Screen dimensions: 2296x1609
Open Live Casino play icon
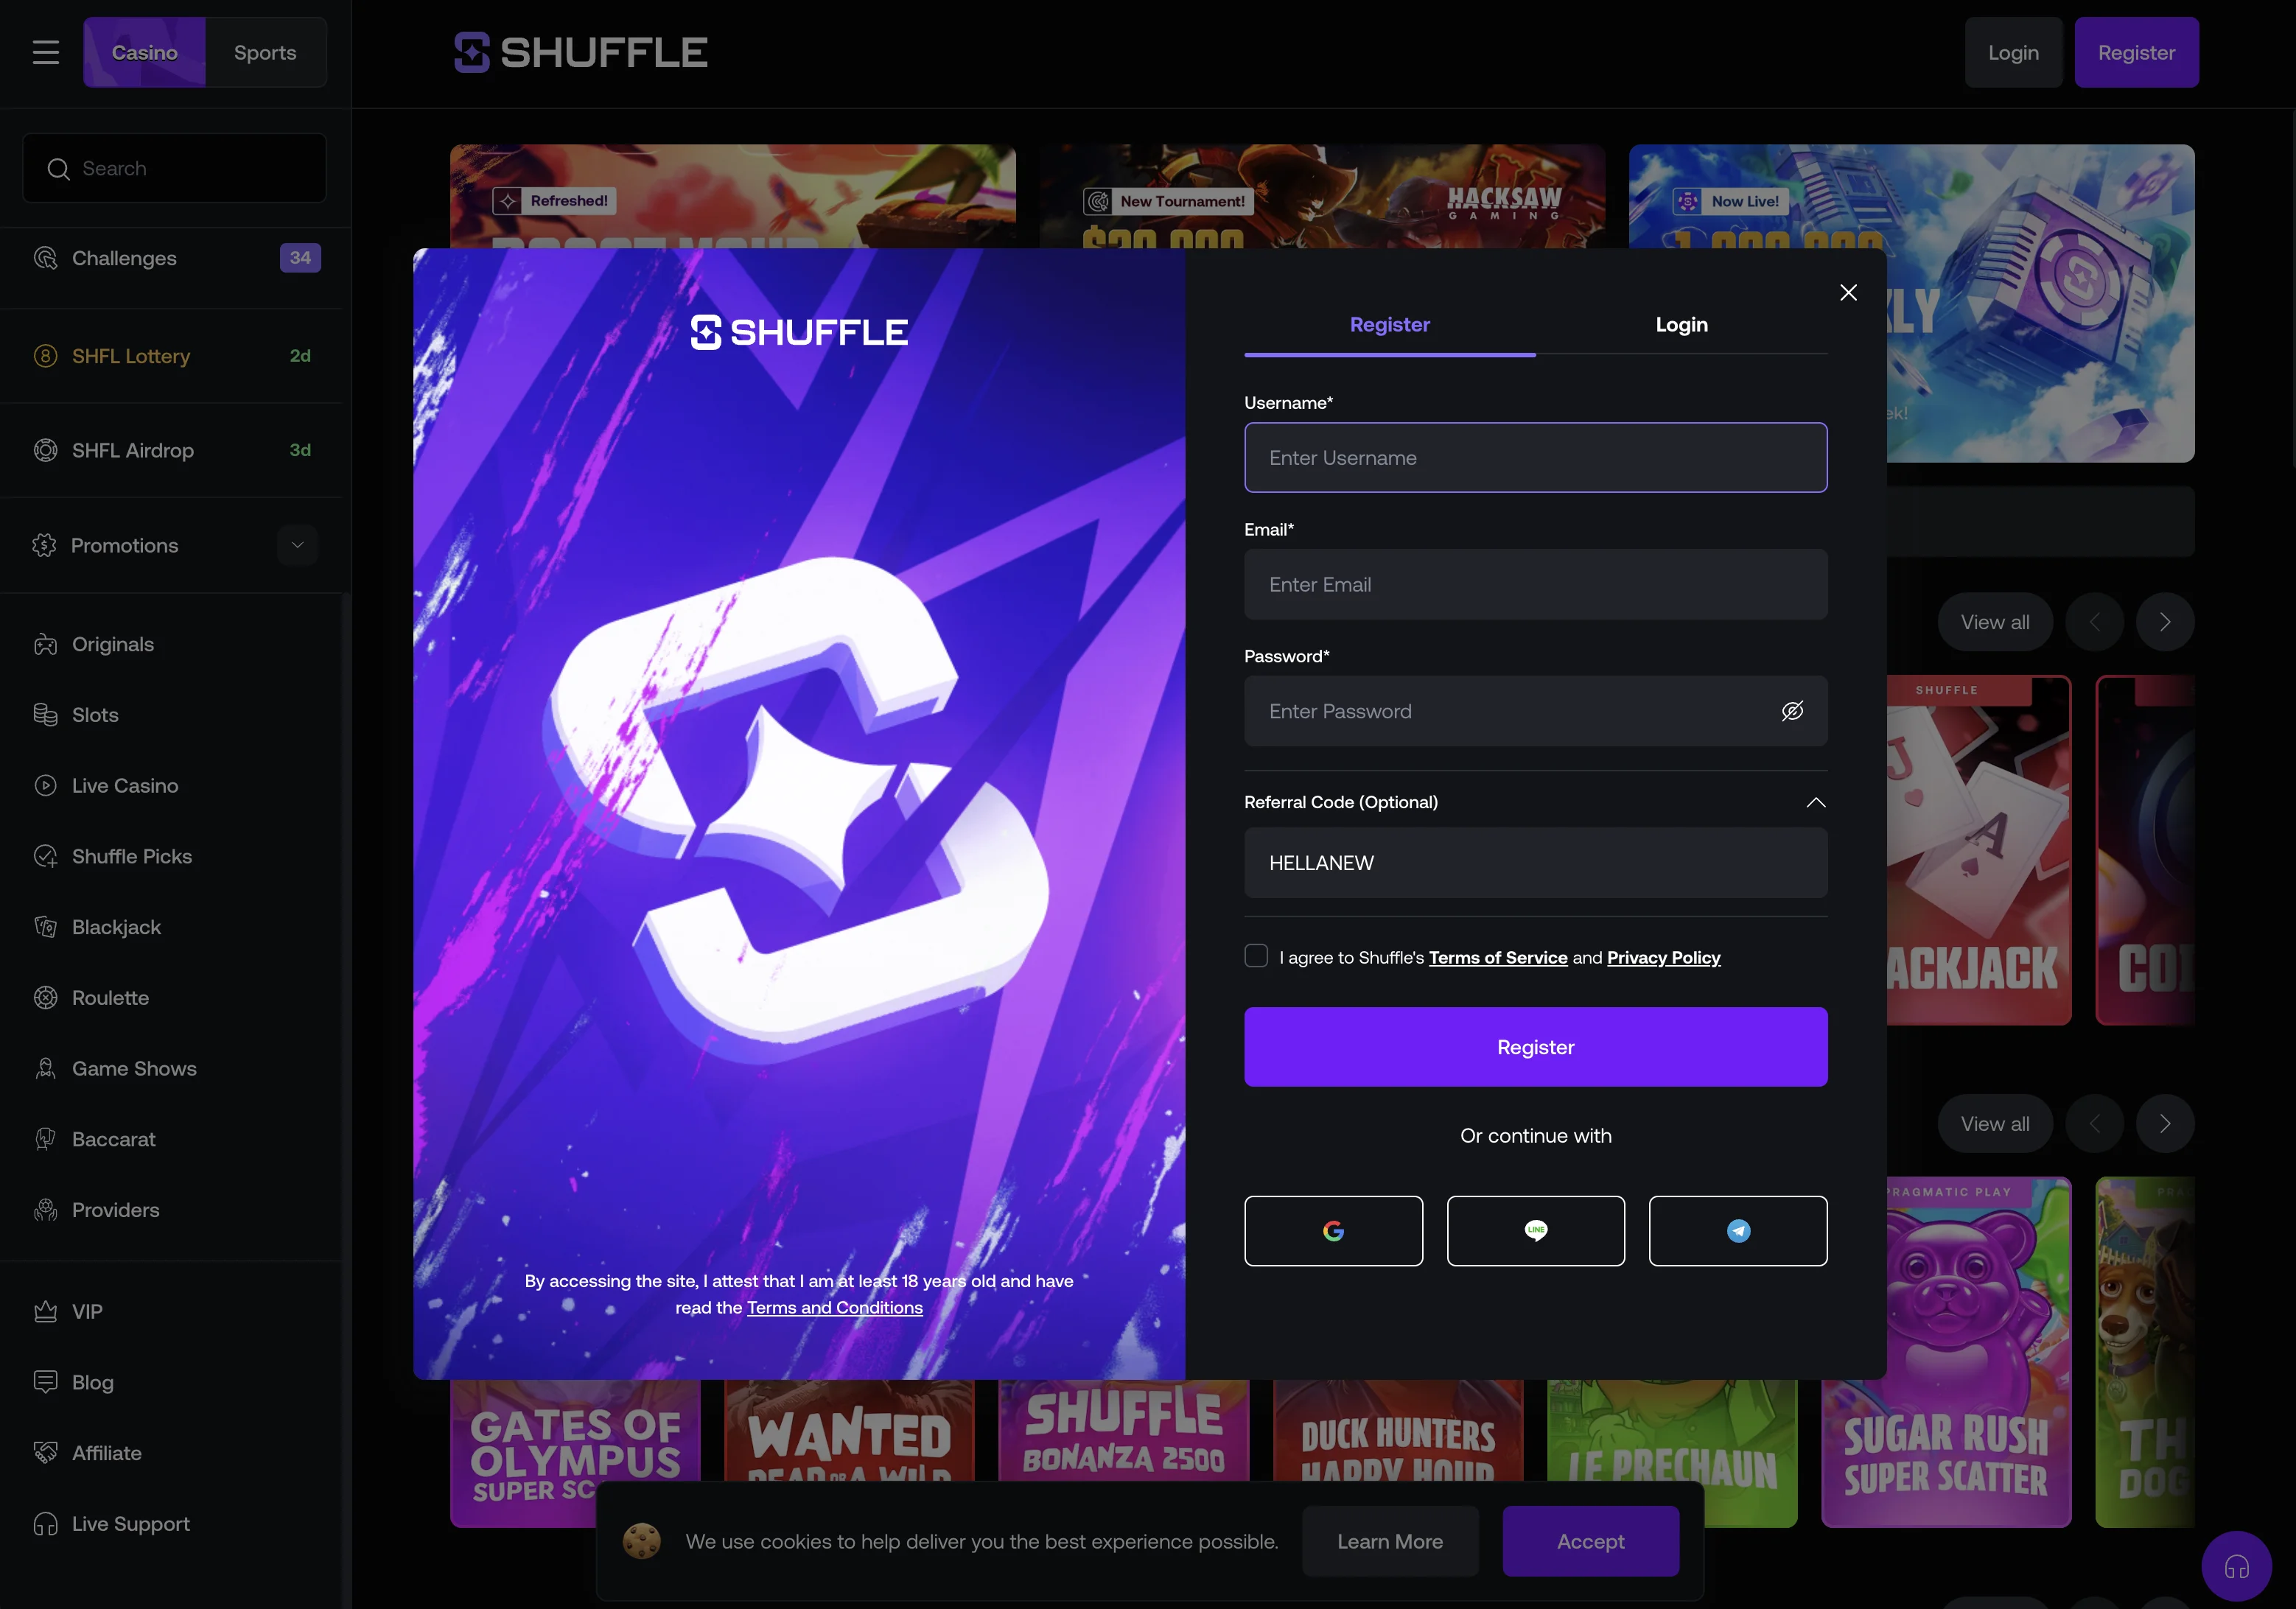pos(45,786)
